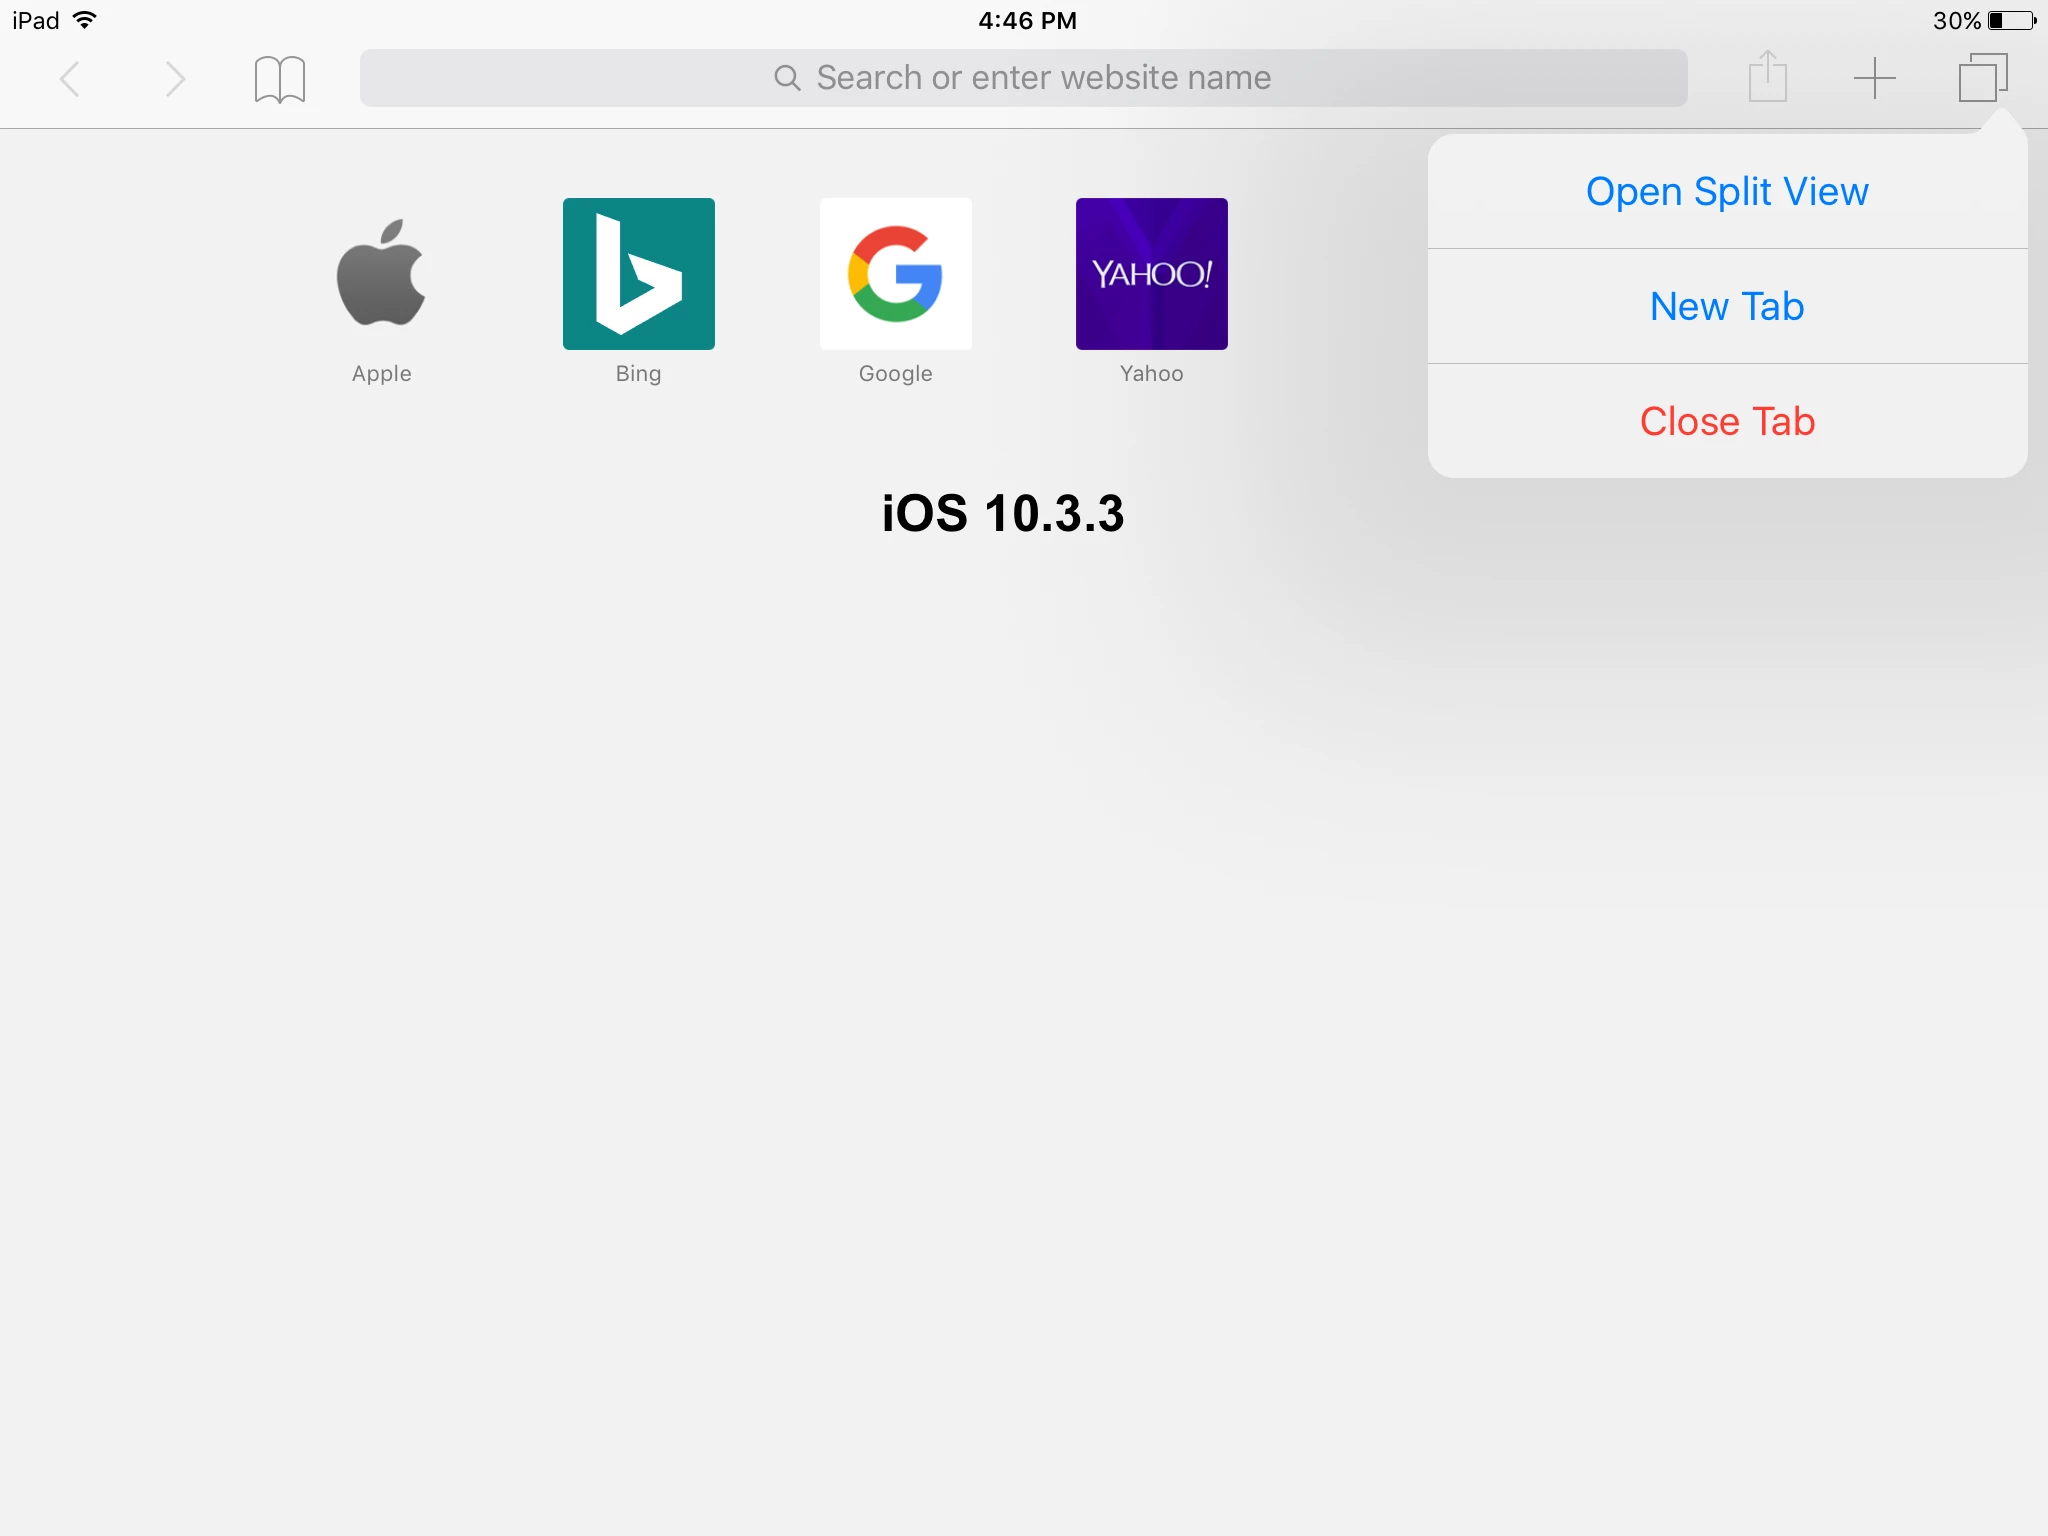Screen dimensions: 2048x1536
Task: Select New Tab from popup menu
Action: pos(1727,306)
